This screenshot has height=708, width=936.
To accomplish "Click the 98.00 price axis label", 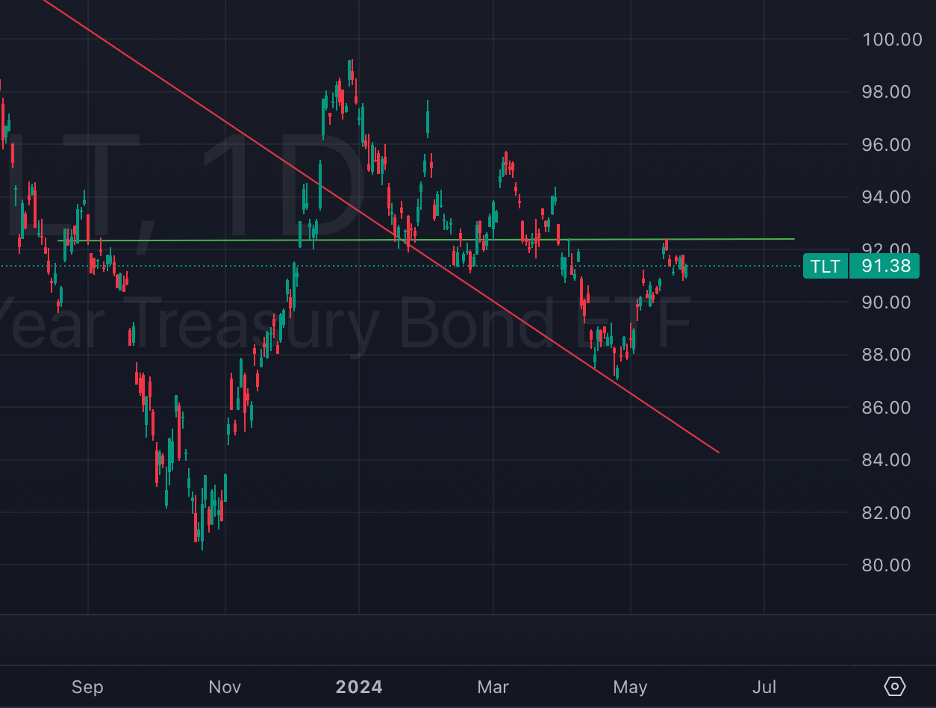I will coord(886,92).
